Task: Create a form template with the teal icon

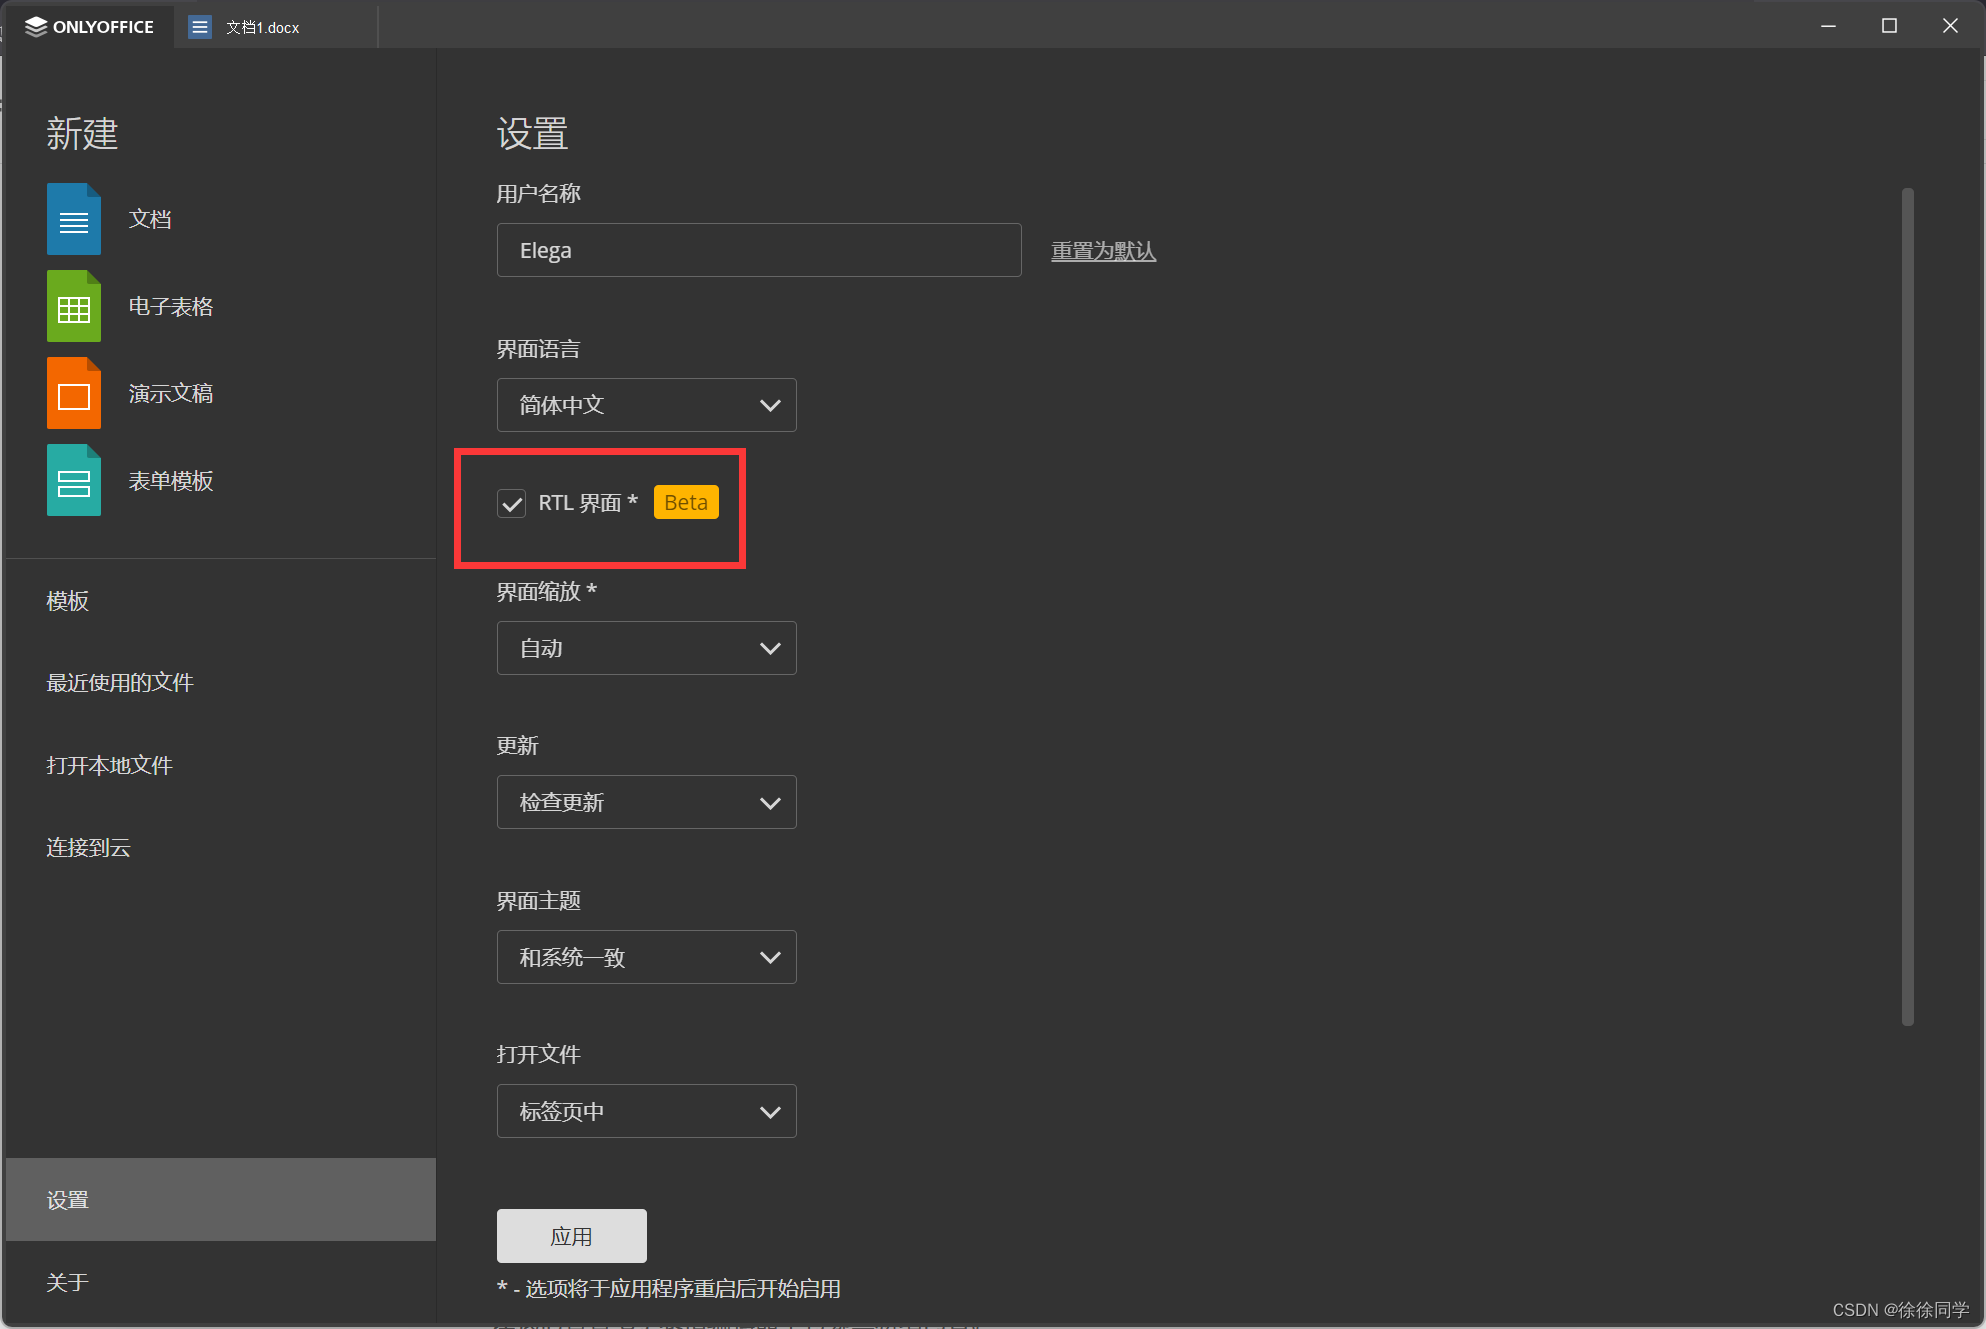Action: [74, 480]
